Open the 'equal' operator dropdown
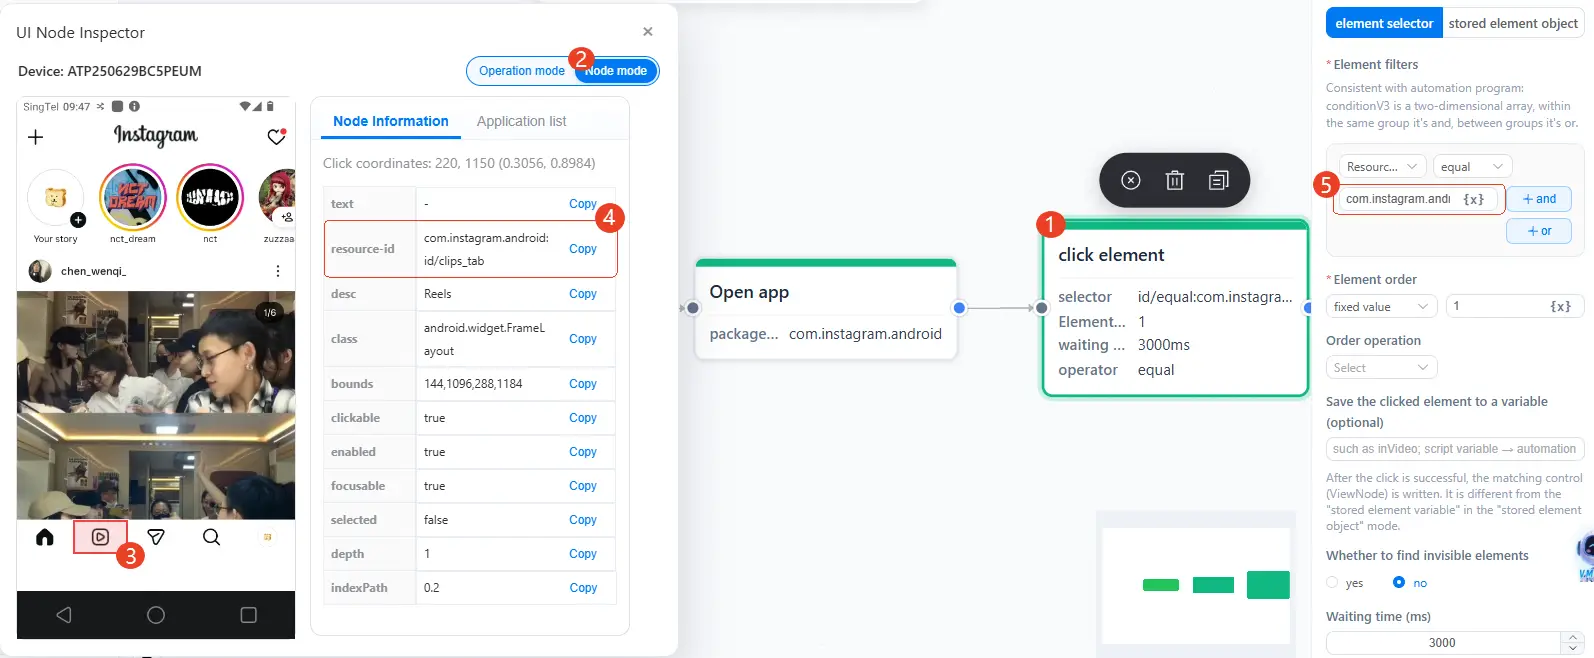Image resolution: width=1594 pixels, height=658 pixels. coord(1472,167)
